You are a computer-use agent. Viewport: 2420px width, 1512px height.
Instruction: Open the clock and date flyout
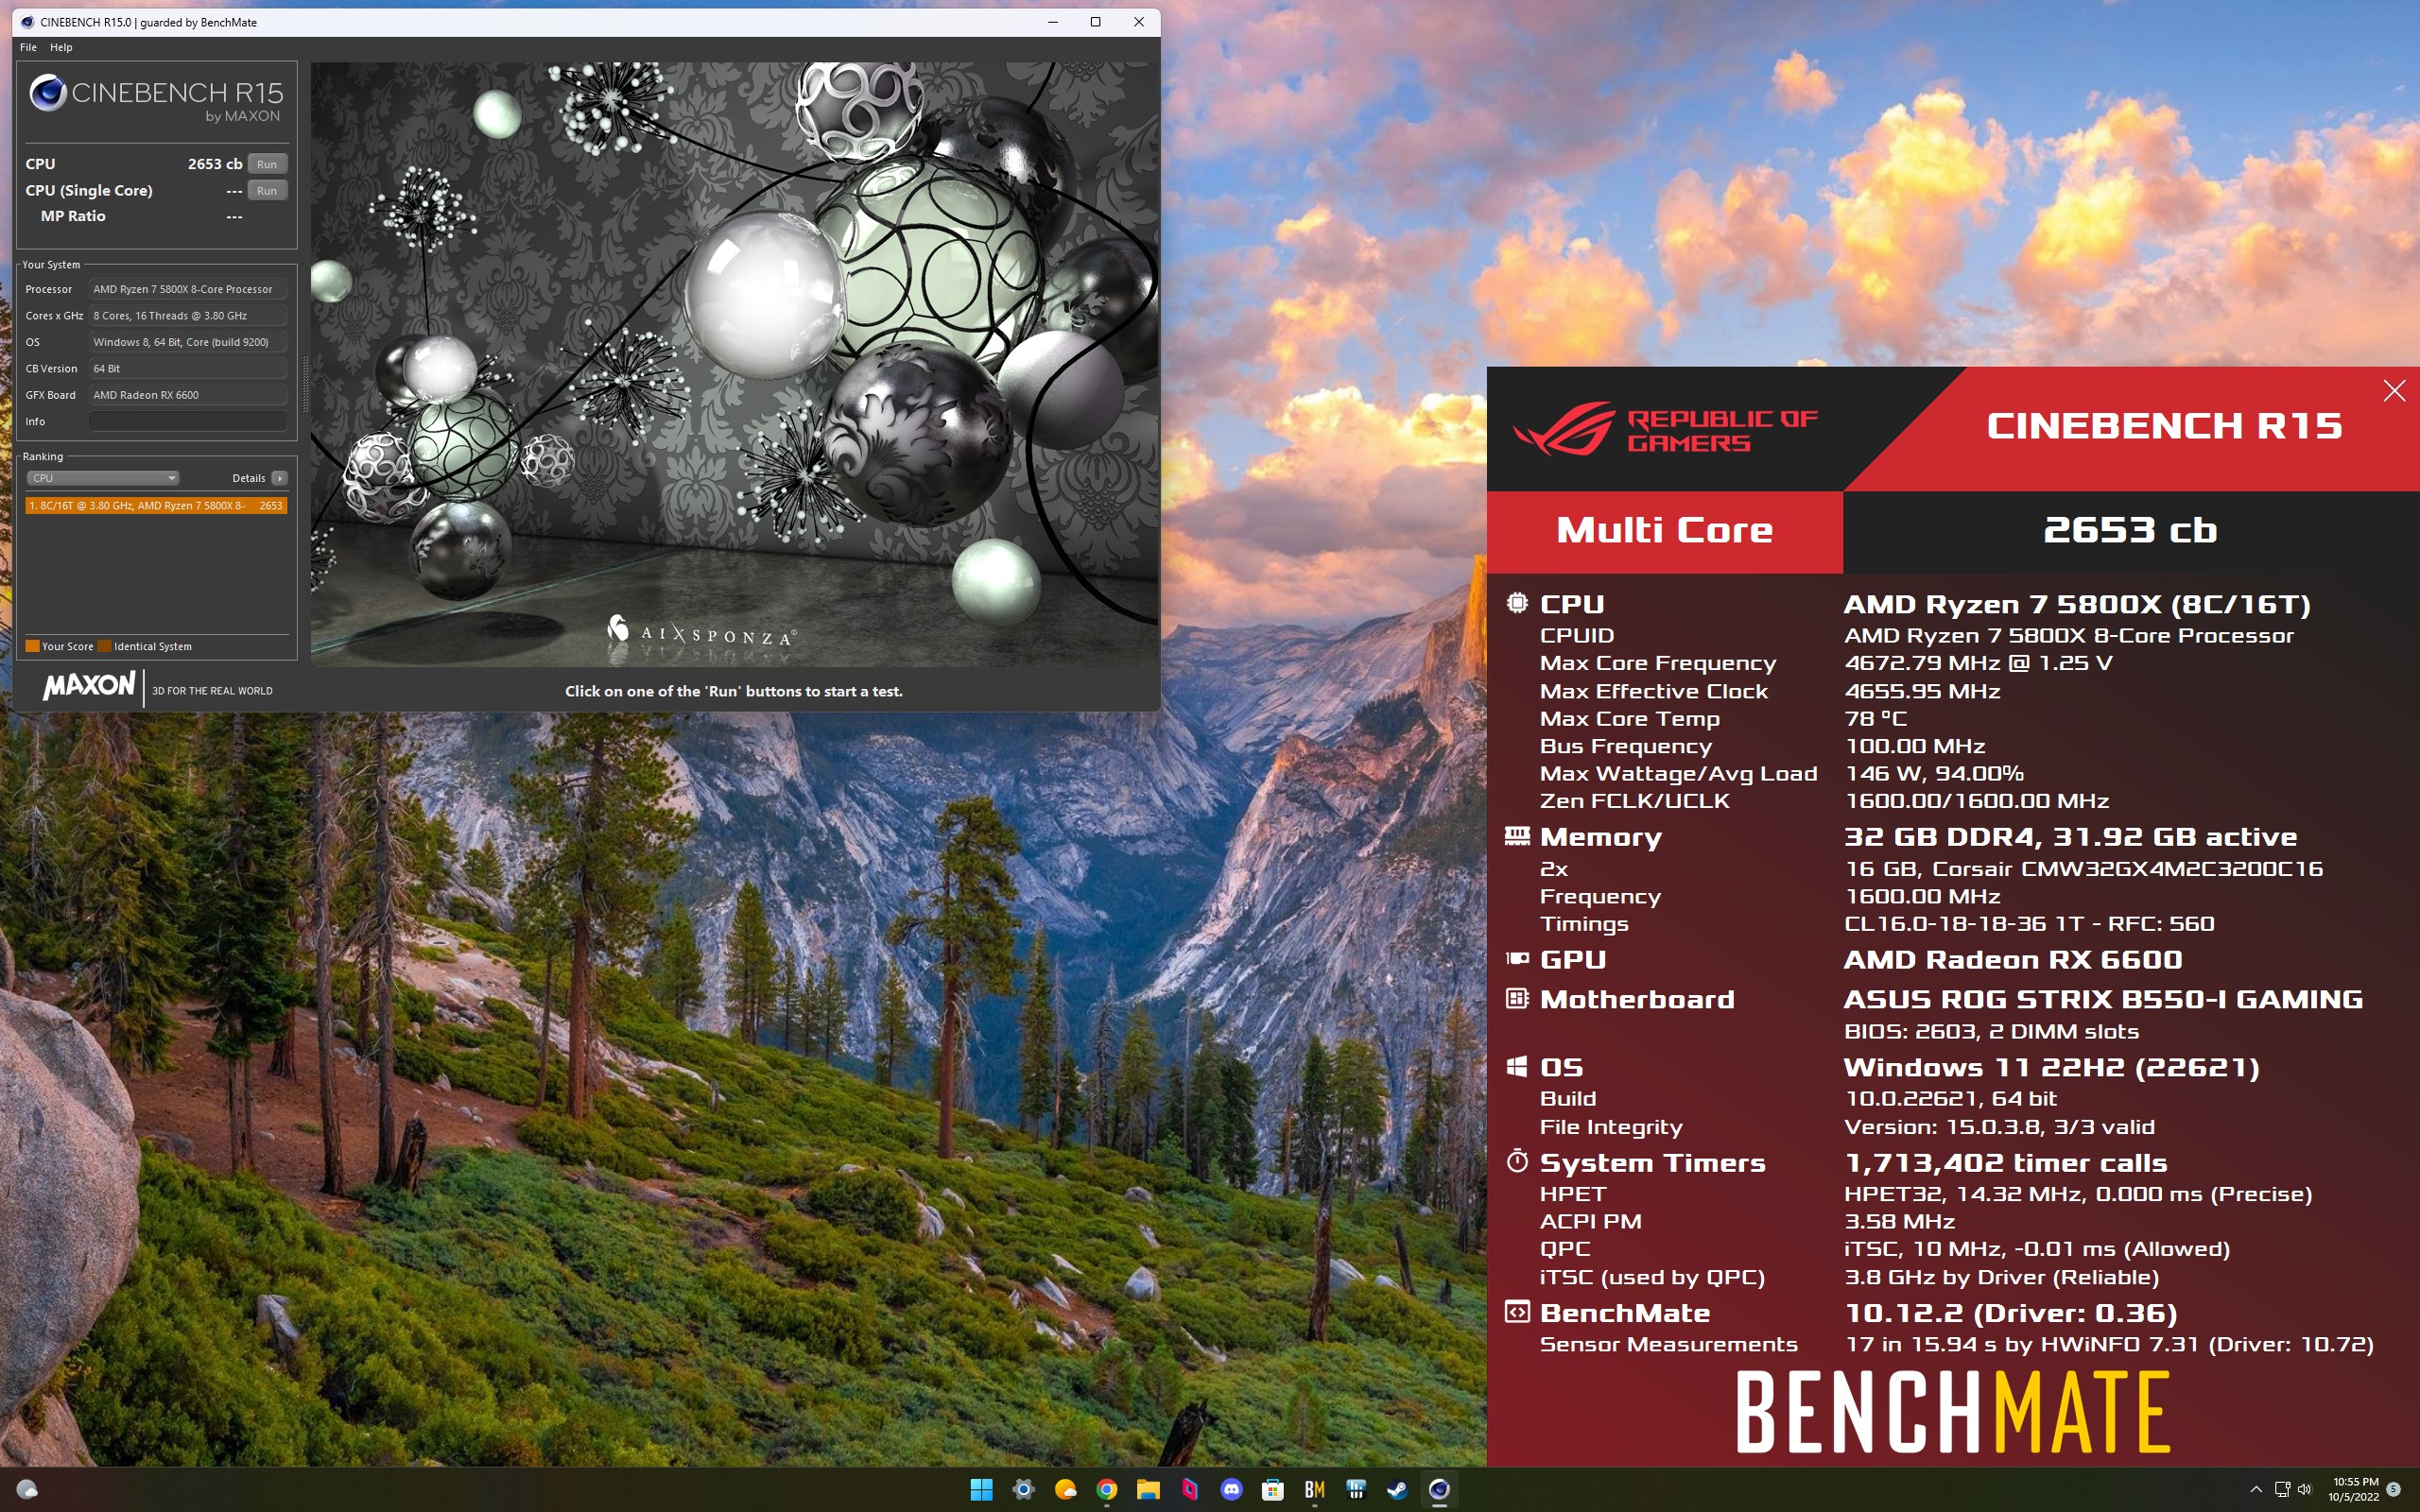pyautogui.click(x=2354, y=1490)
